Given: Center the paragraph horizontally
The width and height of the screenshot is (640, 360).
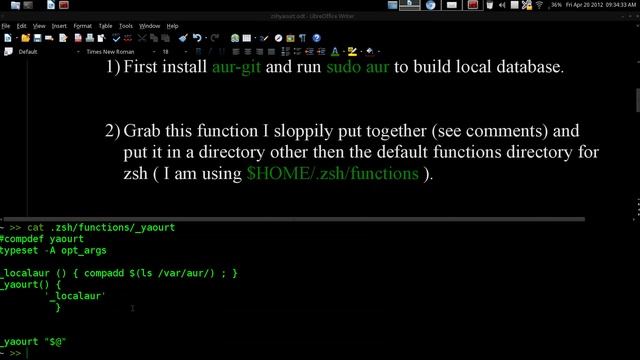Looking at the screenshot, I should click(248, 51).
